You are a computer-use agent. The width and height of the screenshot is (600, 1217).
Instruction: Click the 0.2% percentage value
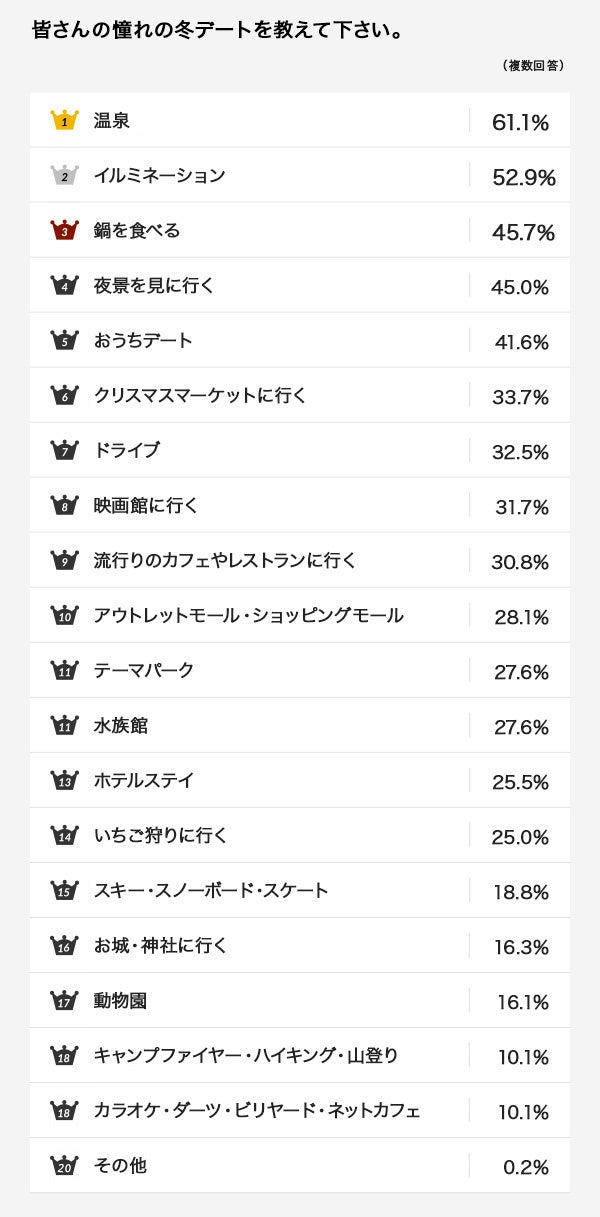pyautogui.click(x=526, y=1167)
